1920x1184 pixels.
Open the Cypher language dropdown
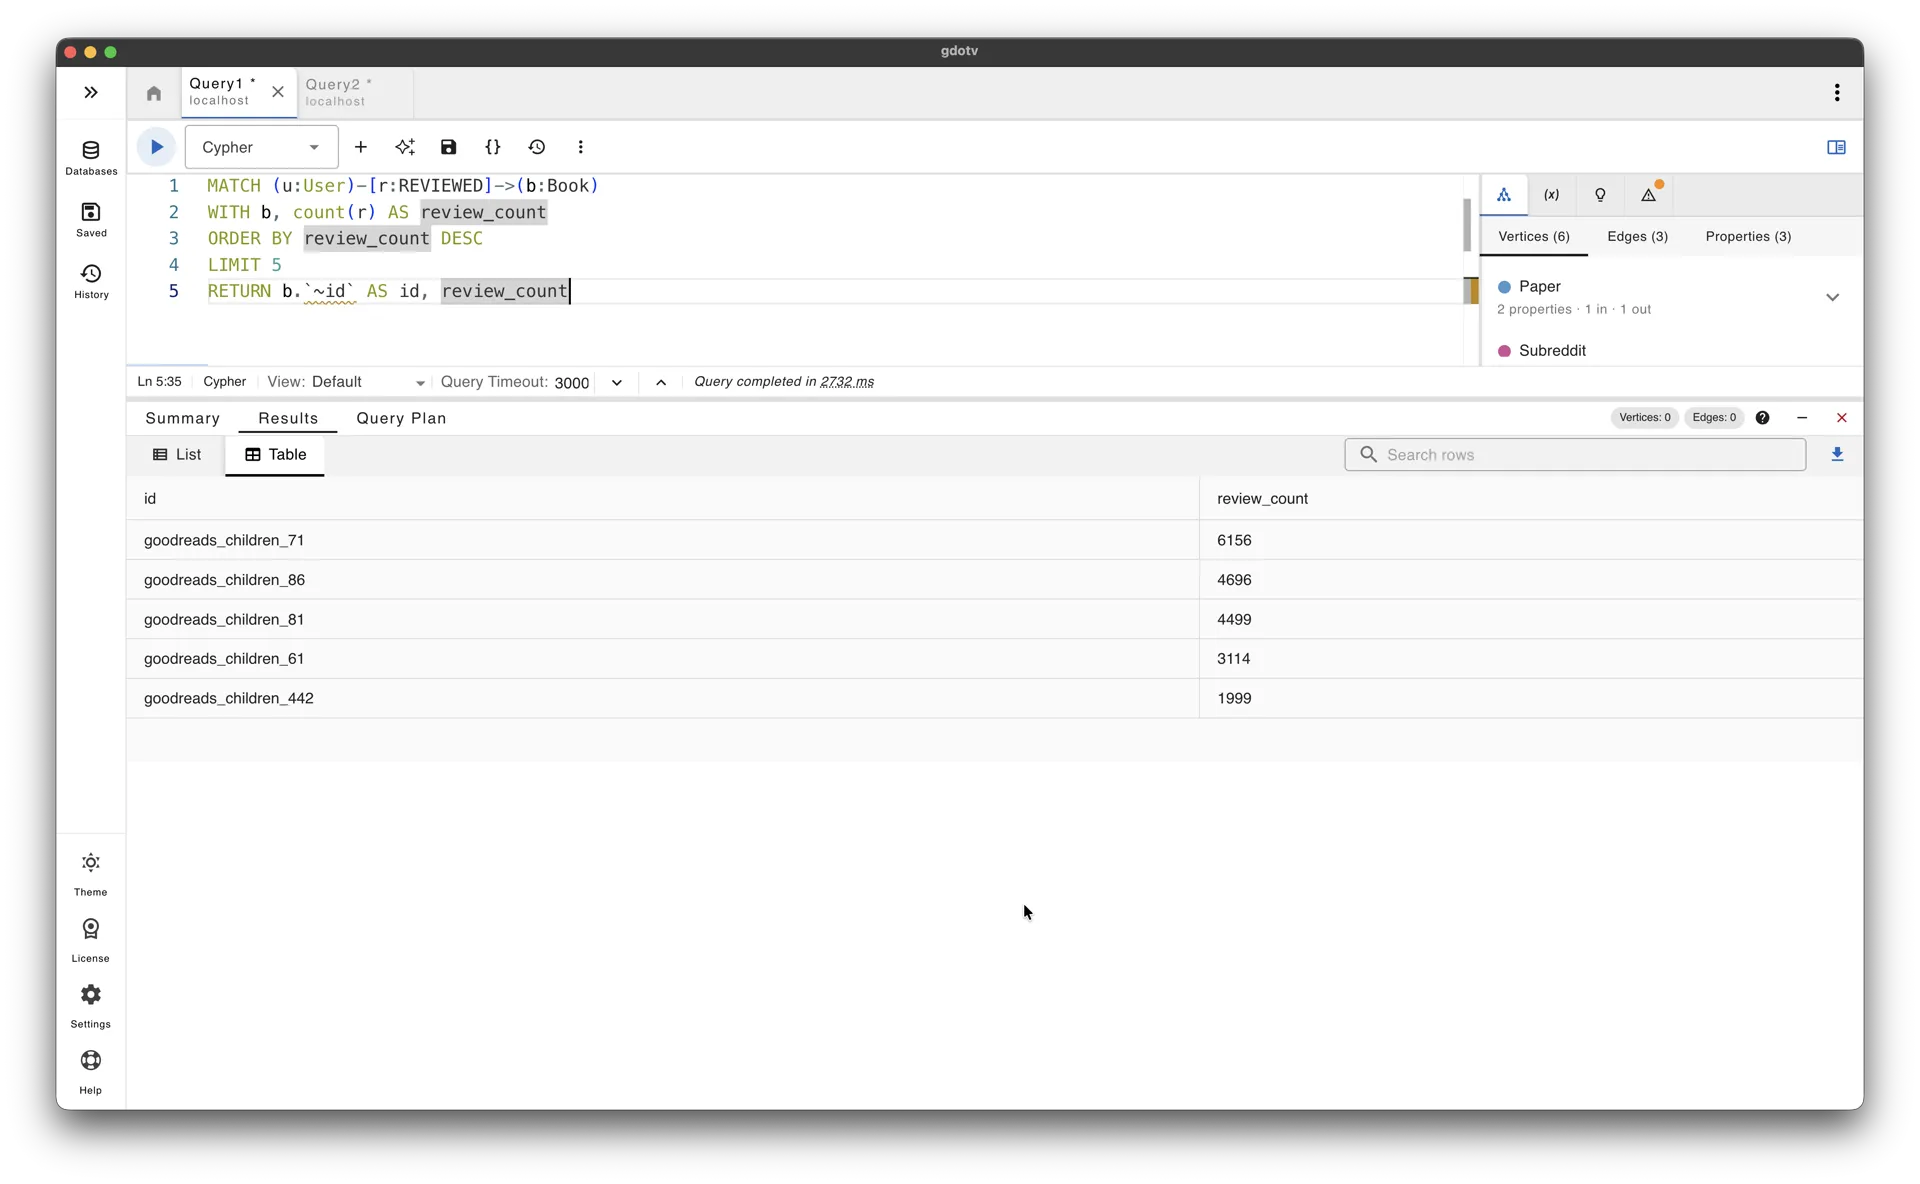[261, 147]
